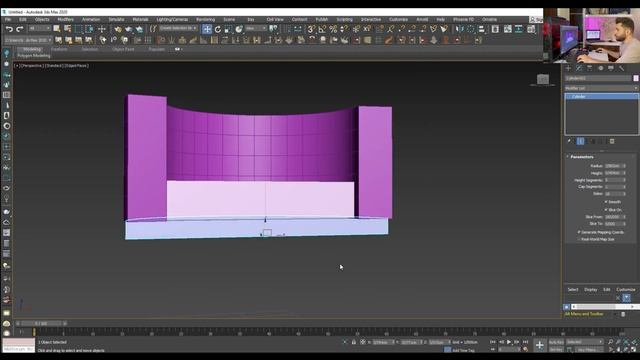Toggle the Selection Lock padlock icon
640x360 pixels.
pos(354,342)
